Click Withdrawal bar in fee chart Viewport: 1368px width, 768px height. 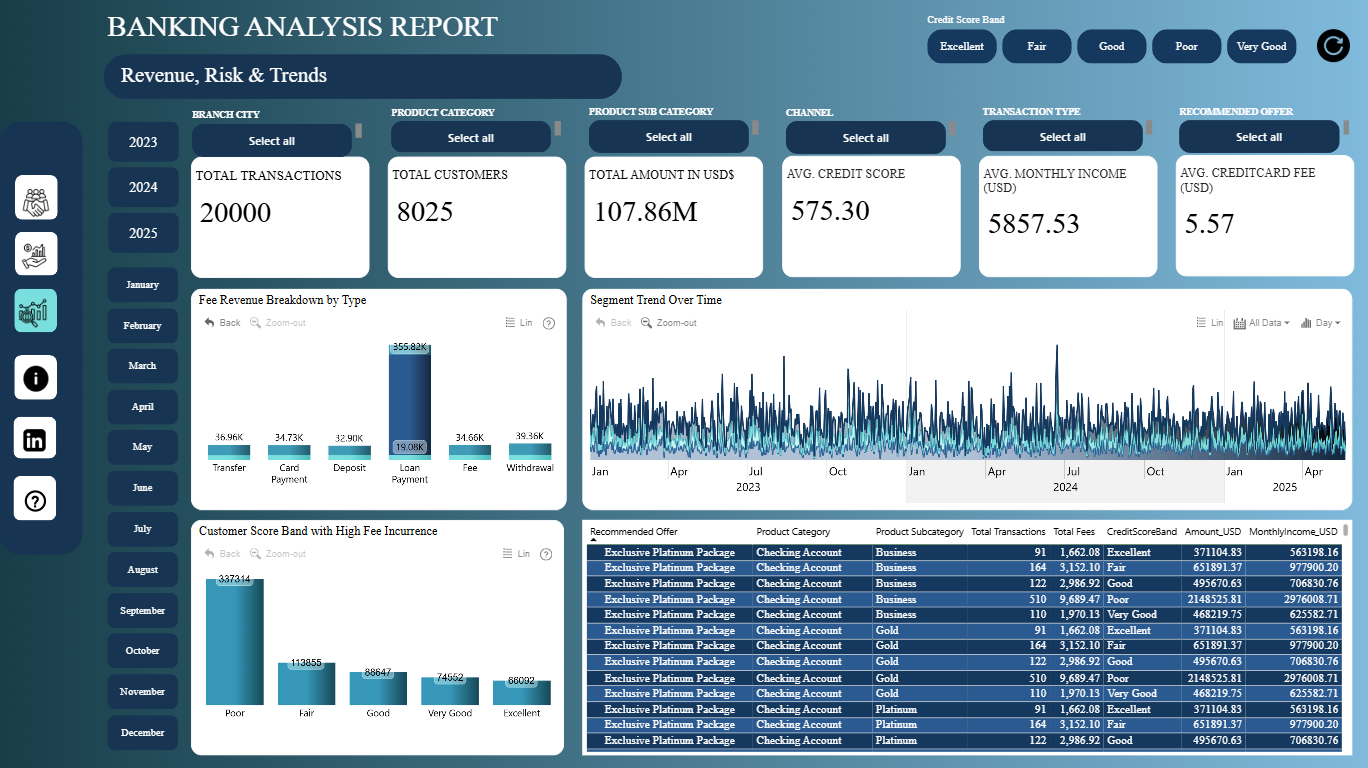530,452
